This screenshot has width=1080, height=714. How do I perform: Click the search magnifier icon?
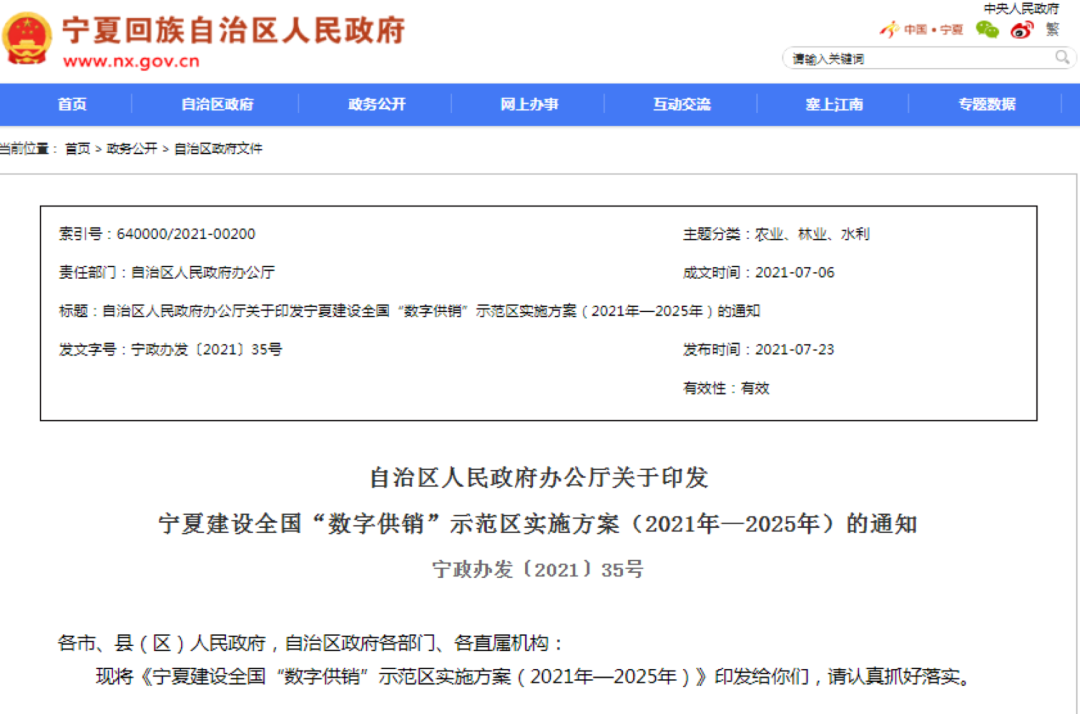click(x=1062, y=58)
